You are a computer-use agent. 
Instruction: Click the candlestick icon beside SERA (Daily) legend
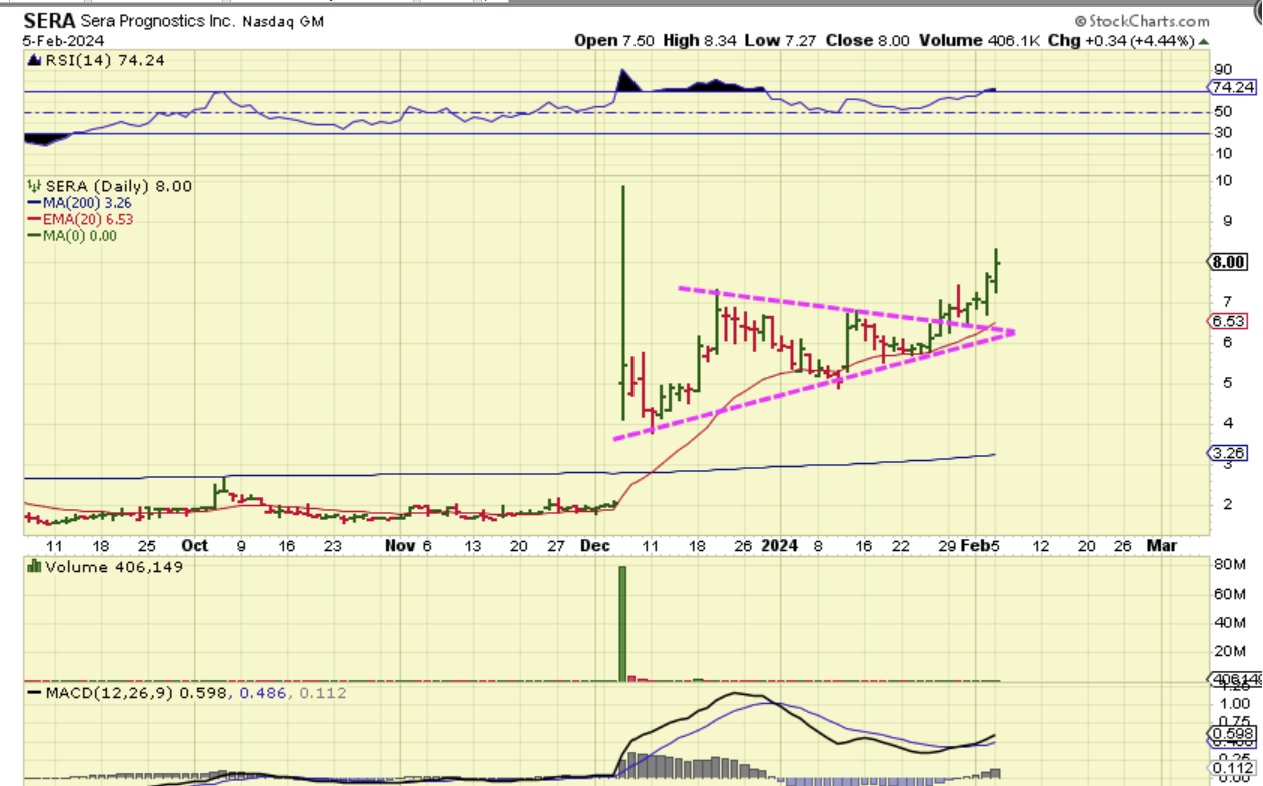tap(32, 186)
